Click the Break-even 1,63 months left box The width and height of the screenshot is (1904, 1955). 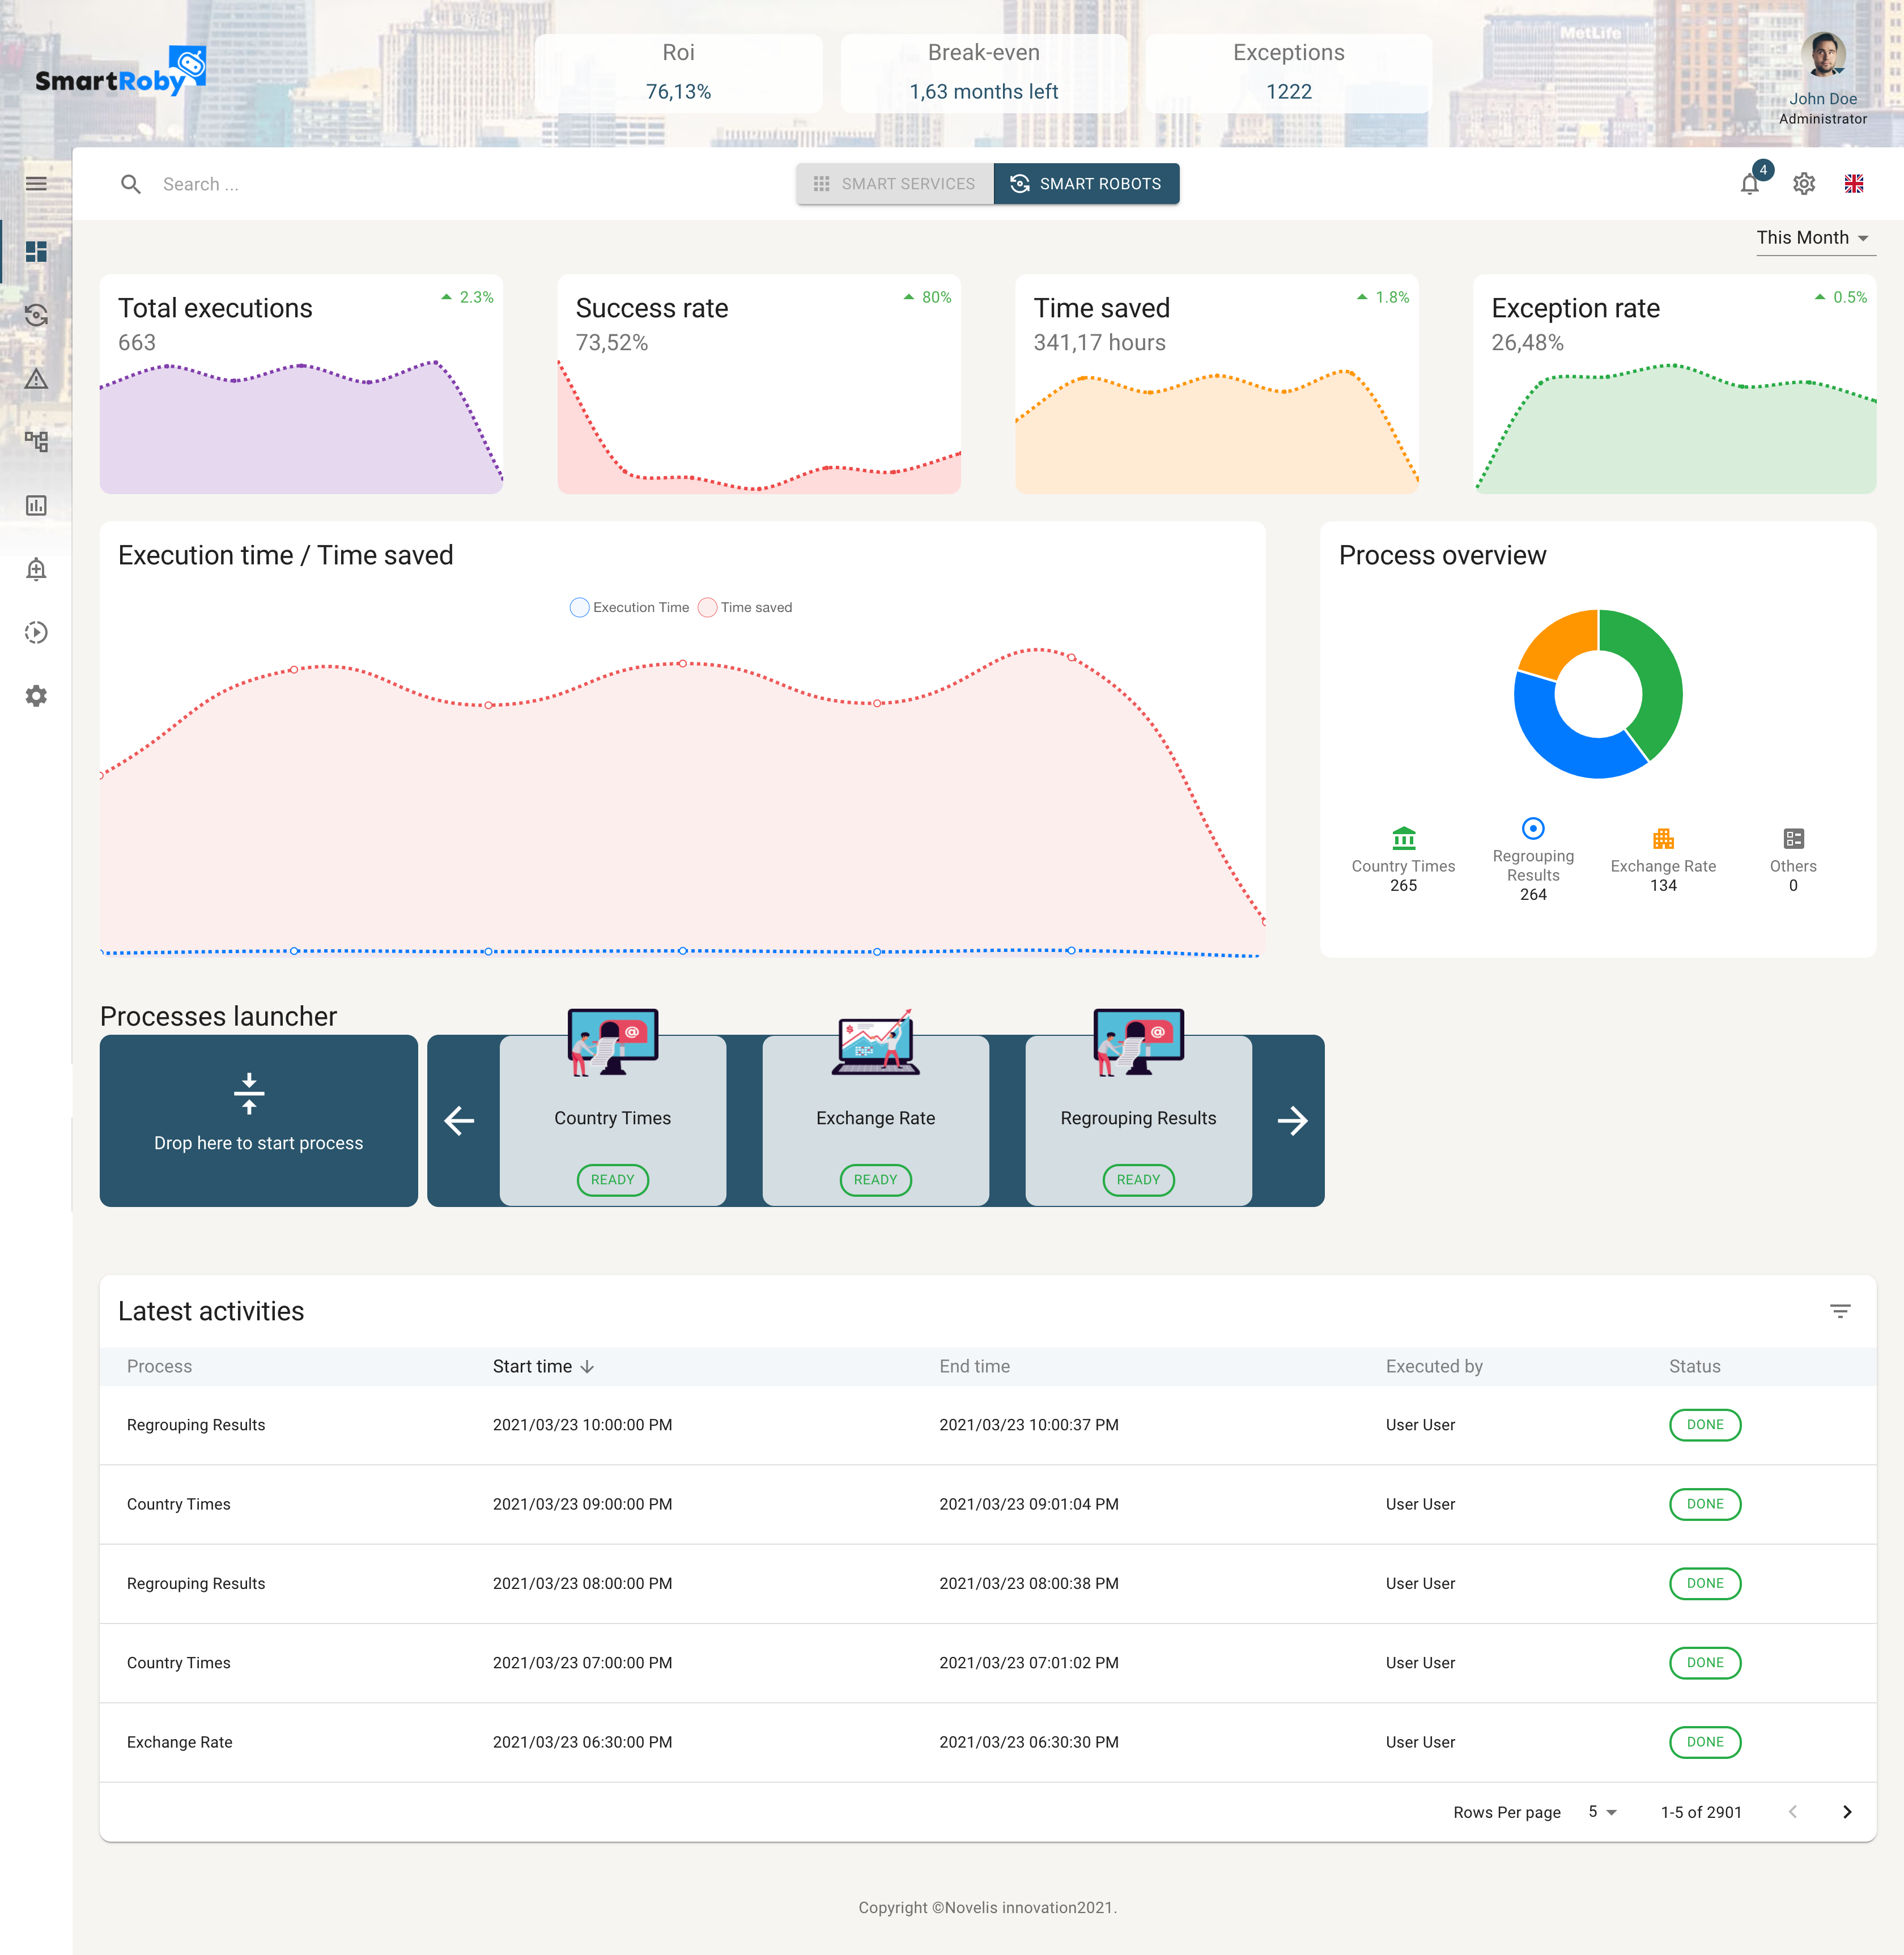click(x=984, y=73)
